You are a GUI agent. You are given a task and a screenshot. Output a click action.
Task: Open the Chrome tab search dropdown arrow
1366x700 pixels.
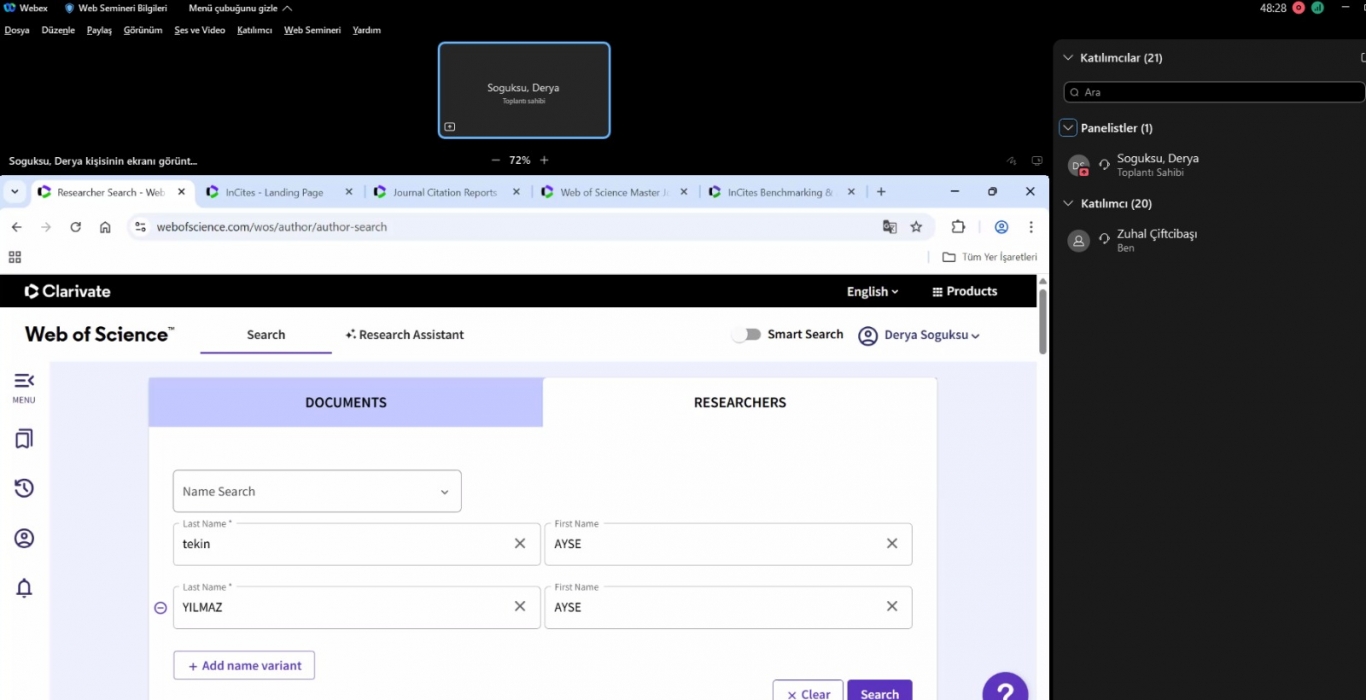click(x=15, y=192)
